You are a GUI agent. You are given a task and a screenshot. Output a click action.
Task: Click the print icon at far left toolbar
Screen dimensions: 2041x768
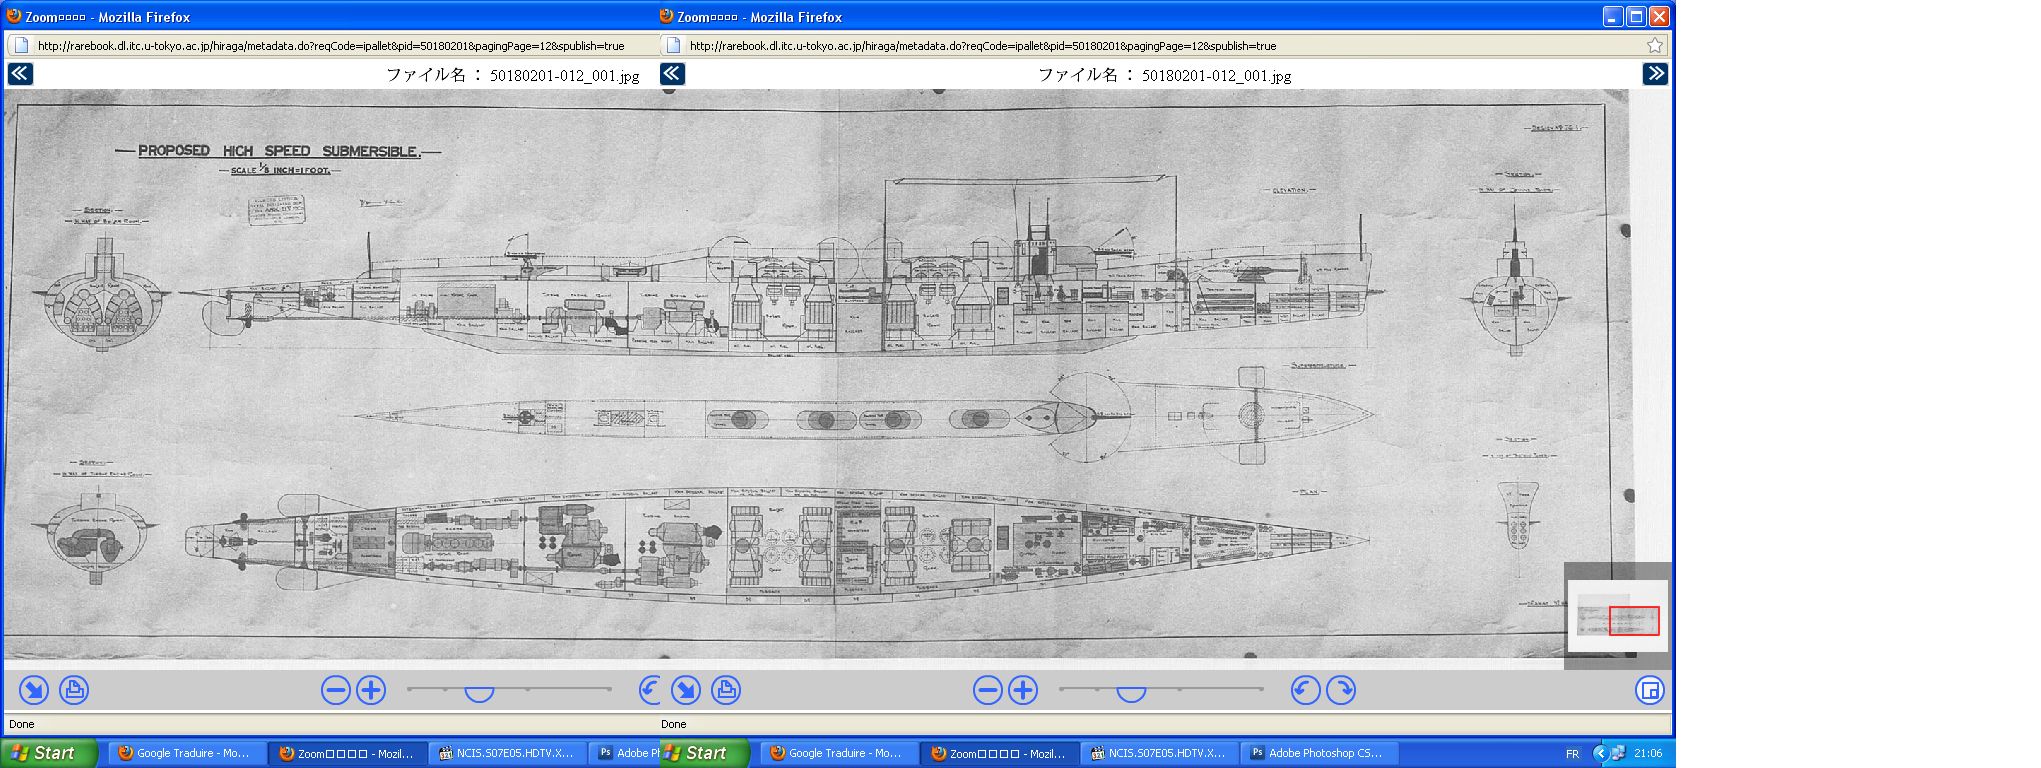74,690
